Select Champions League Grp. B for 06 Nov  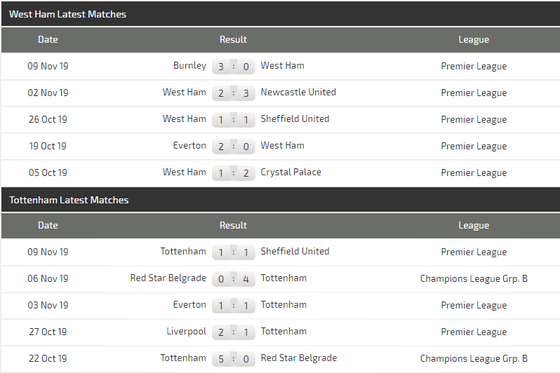coord(474,279)
